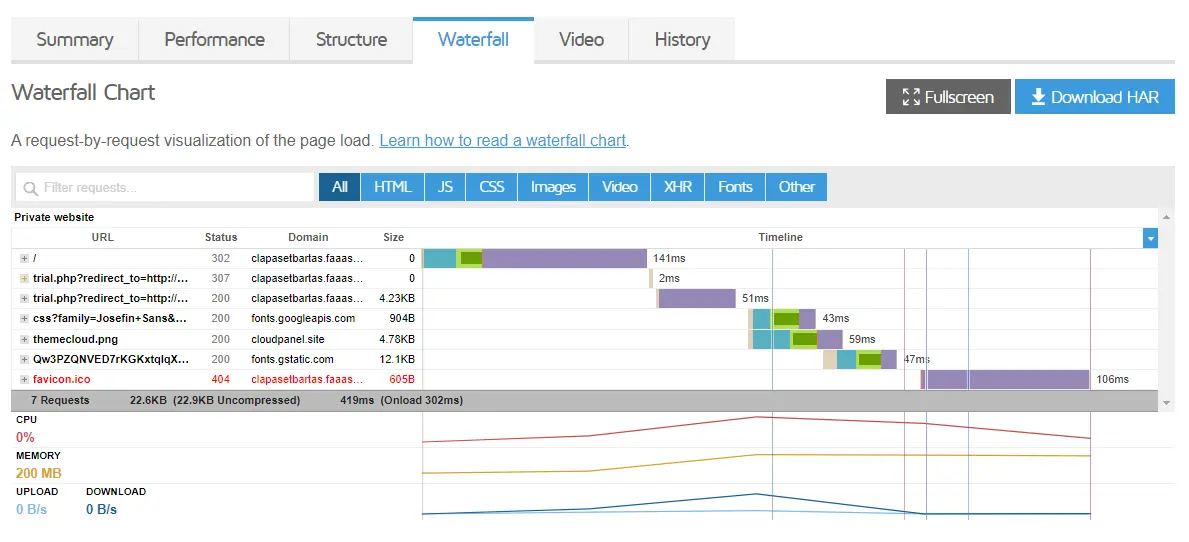Open the Structure tab
This screenshot has width=1189, height=542.
pyautogui.click(x=351, y=39)
